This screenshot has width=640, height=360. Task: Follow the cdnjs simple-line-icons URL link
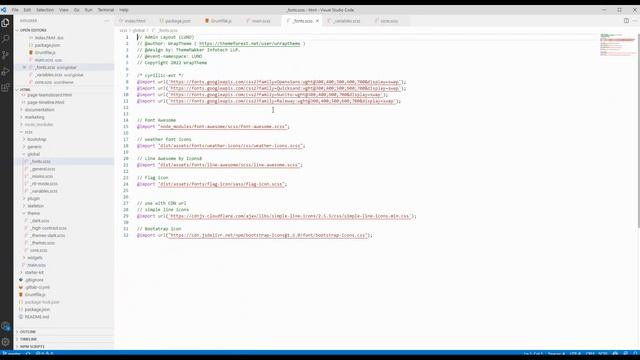tap(289, 216)
